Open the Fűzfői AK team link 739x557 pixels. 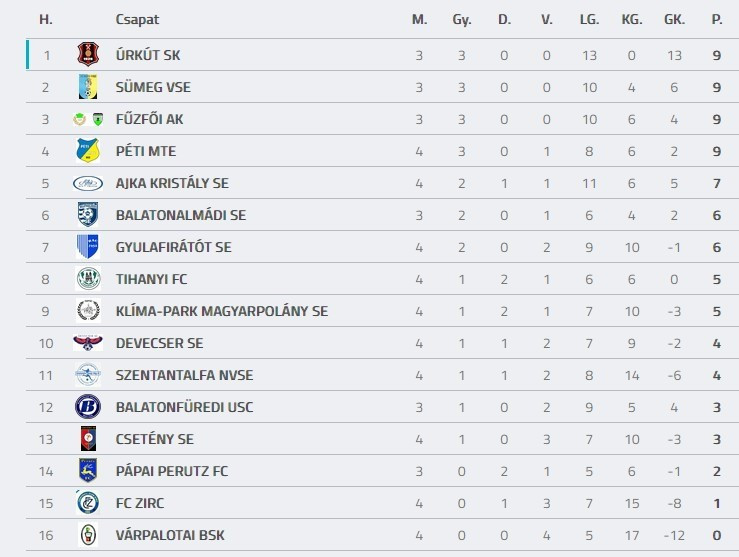[150, 119]
